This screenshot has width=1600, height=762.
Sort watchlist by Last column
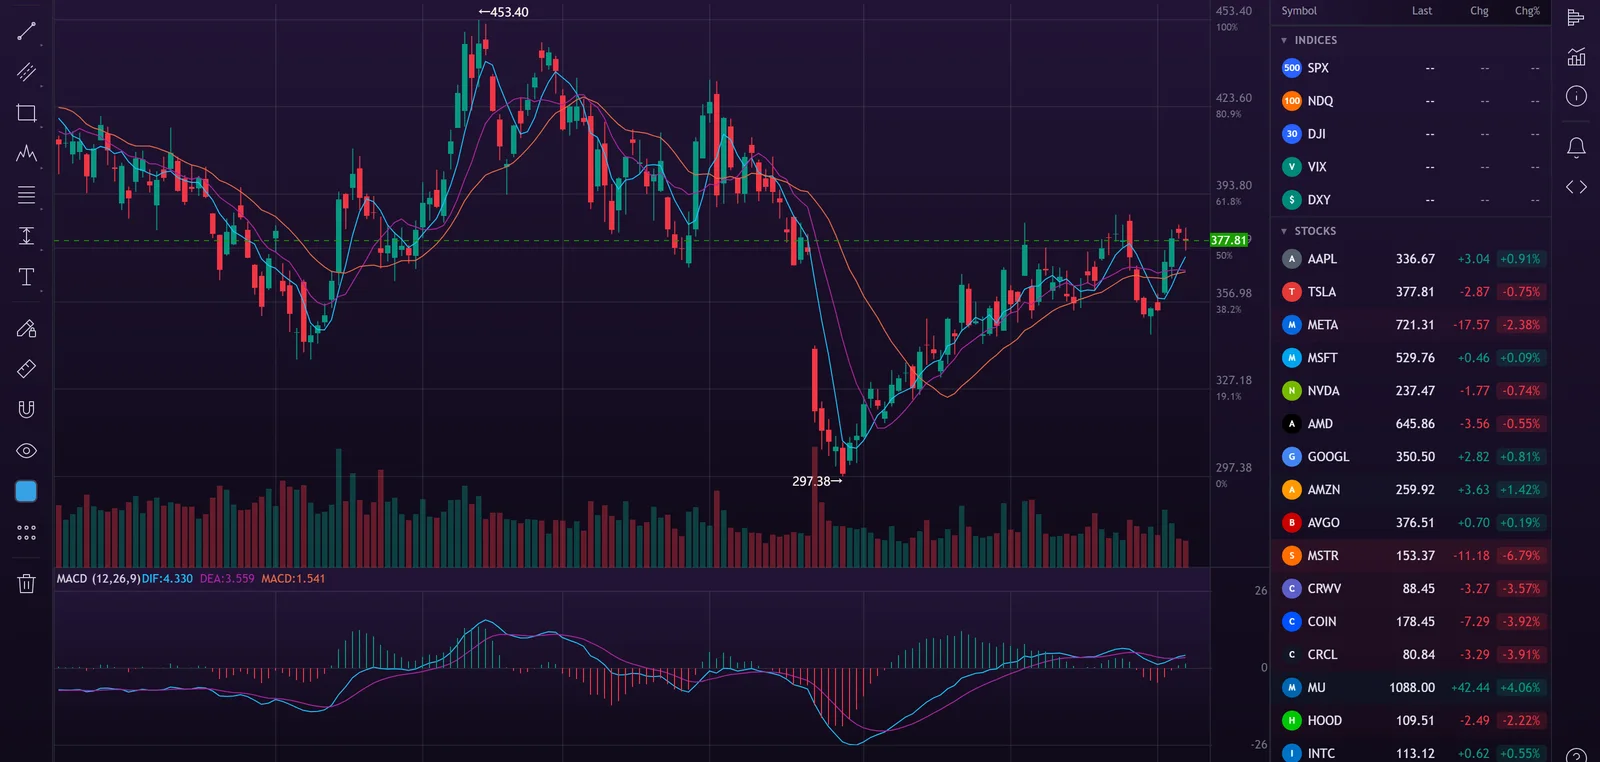click(1422, 11)
